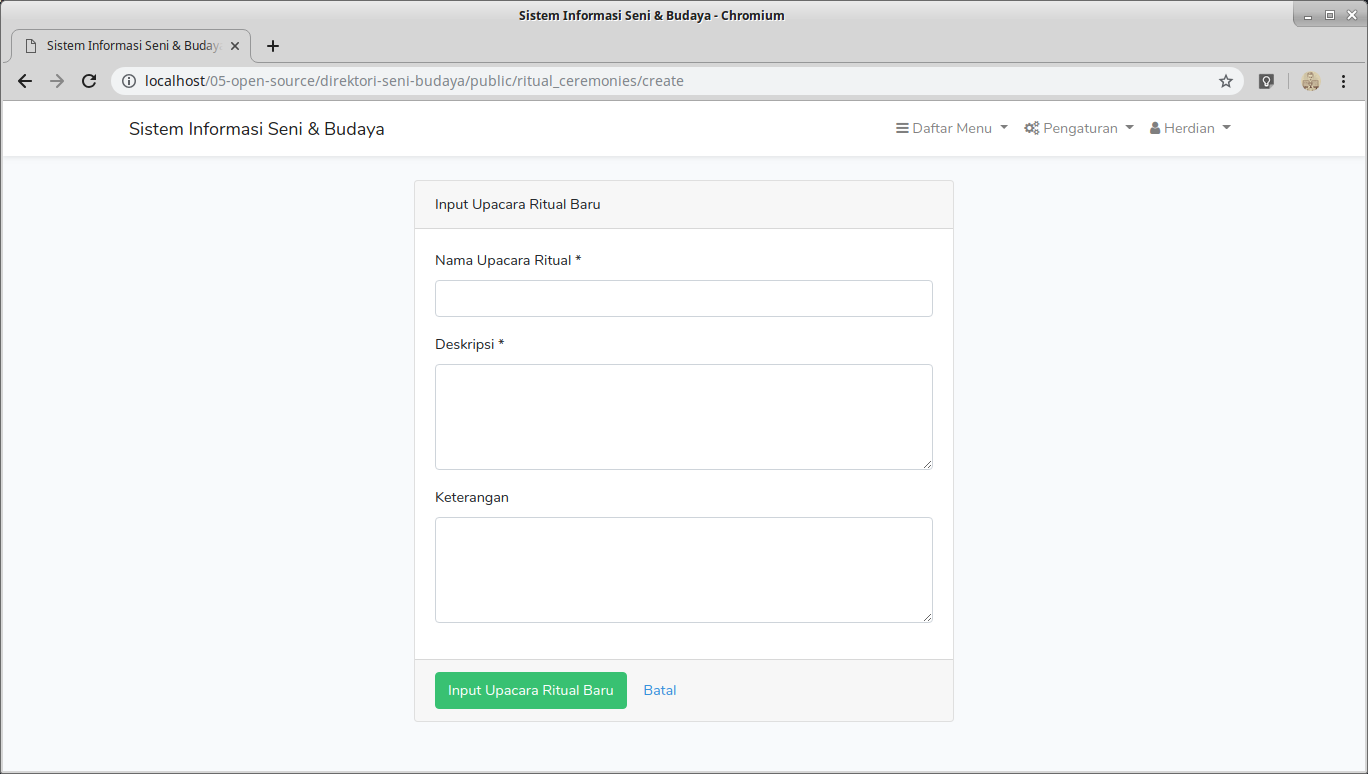Click inside the Keterangan textarea
Viewport: 1368px width, 774px height.
[x=684, y=570]
